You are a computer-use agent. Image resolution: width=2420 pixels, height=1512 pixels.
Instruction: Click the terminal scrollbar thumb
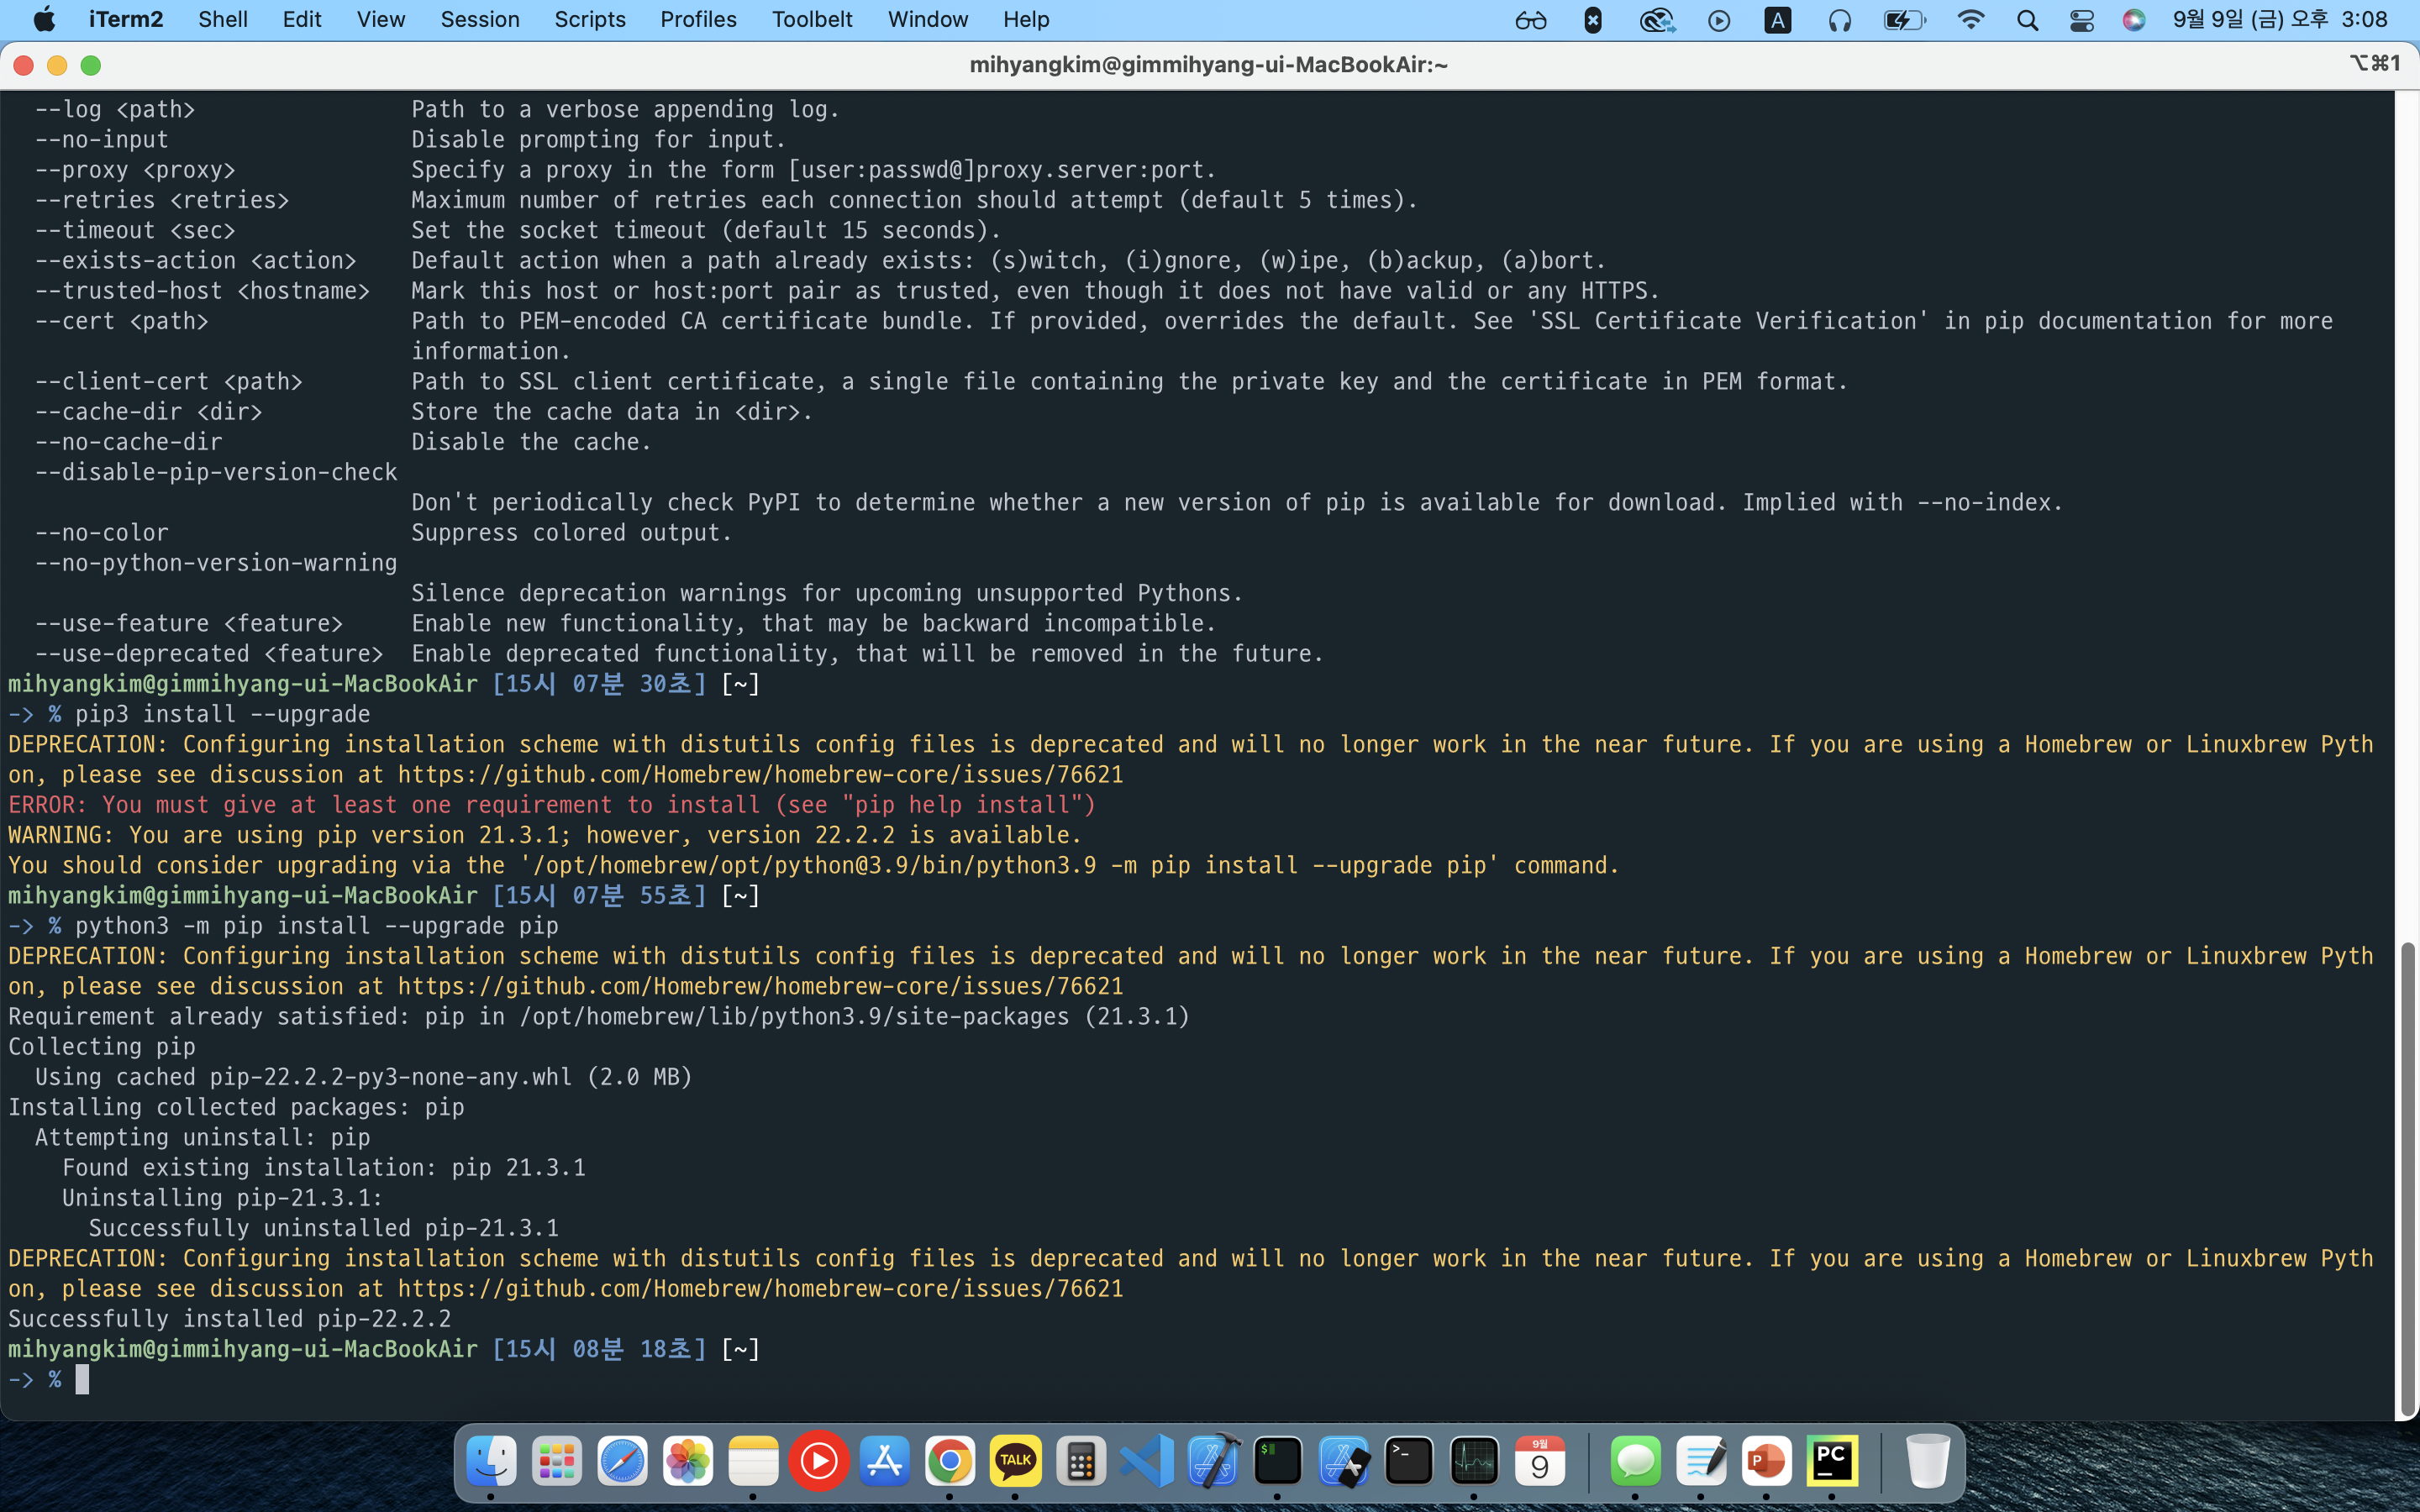point(2407,1180)
